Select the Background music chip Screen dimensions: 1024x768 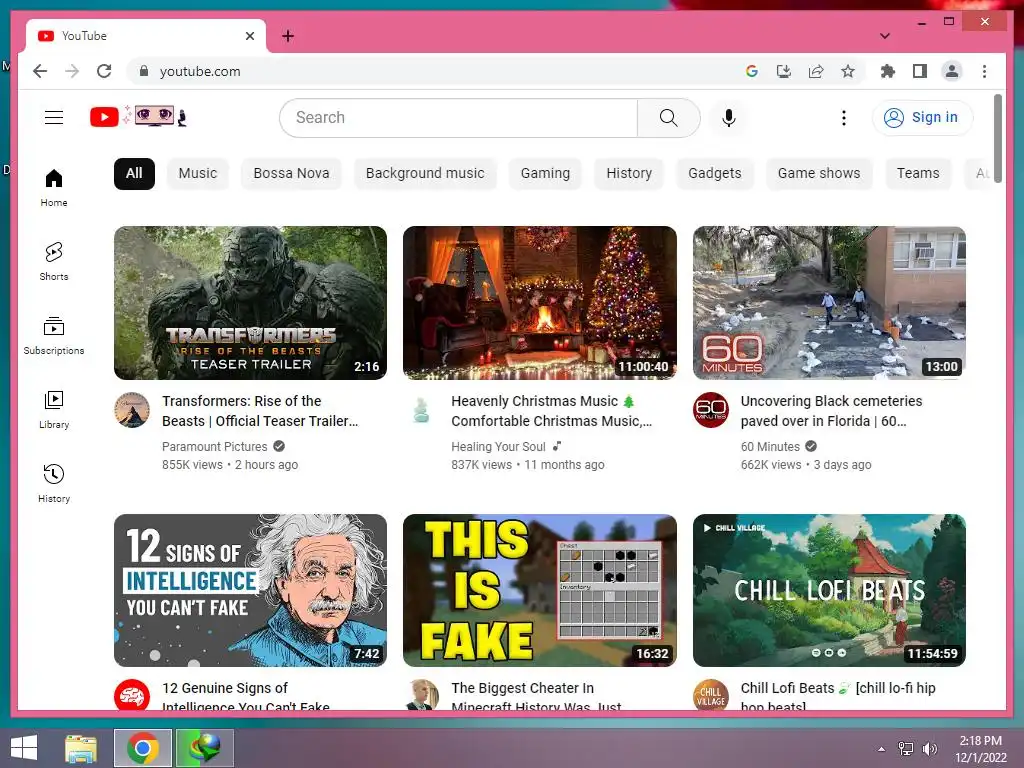pos(425,174)
